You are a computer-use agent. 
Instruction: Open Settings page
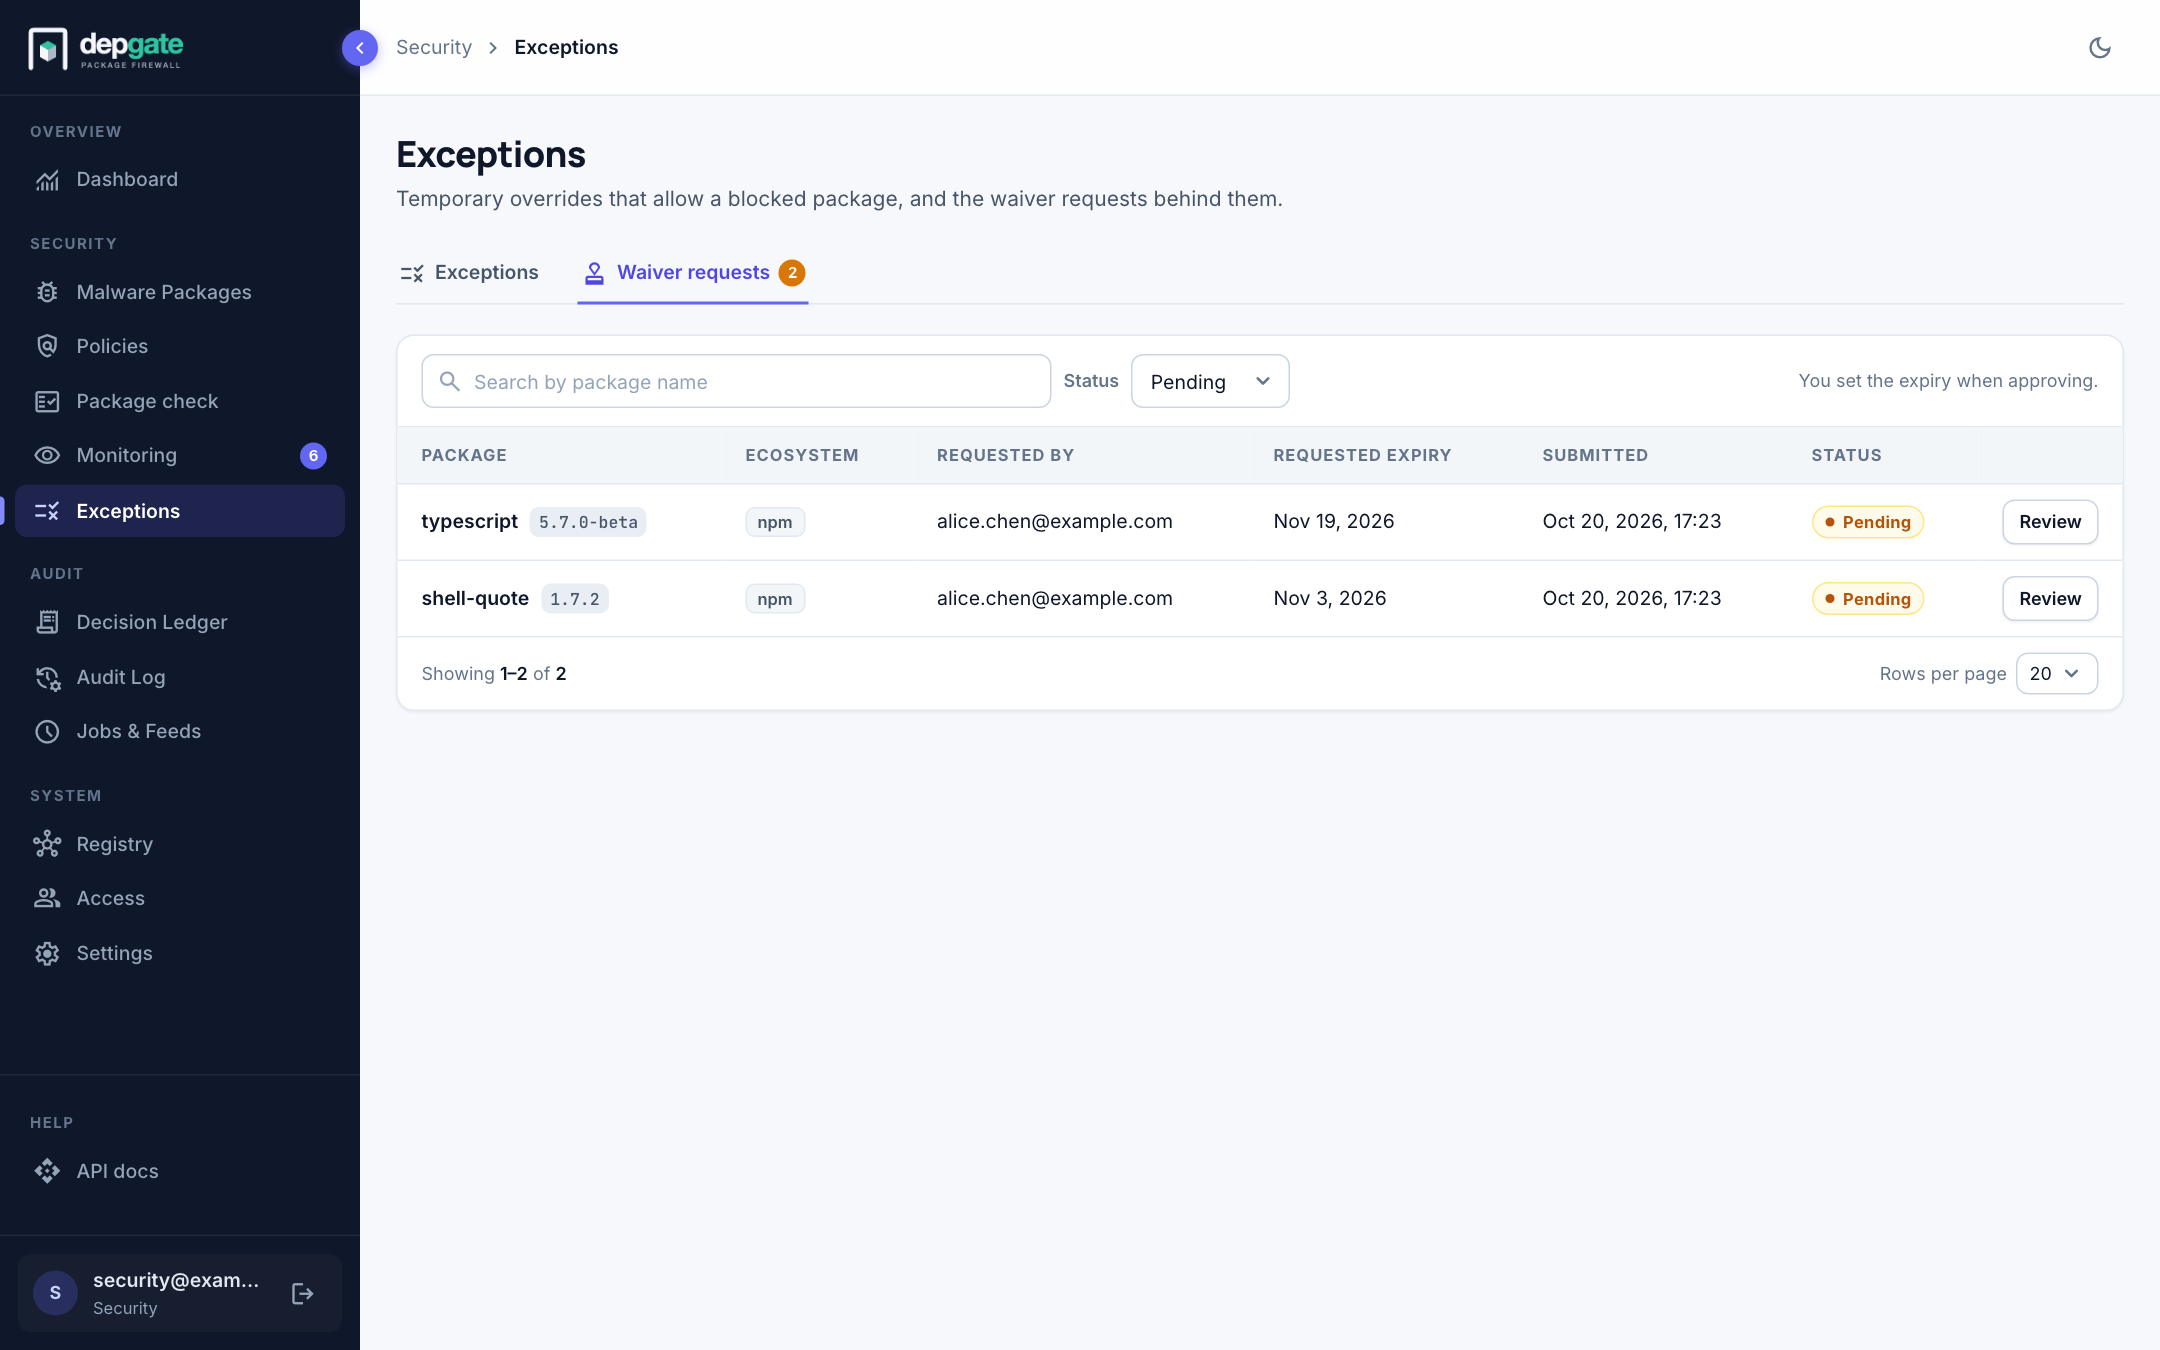180,953
